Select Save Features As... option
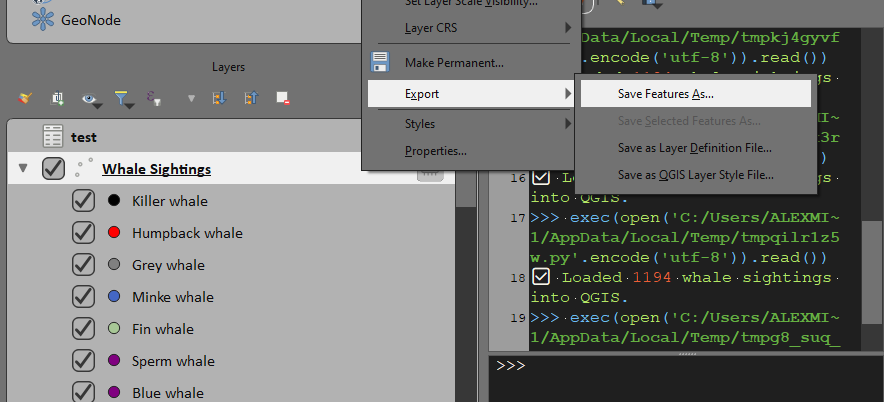This screenshot has height=402, width=884. pos(696,94)
